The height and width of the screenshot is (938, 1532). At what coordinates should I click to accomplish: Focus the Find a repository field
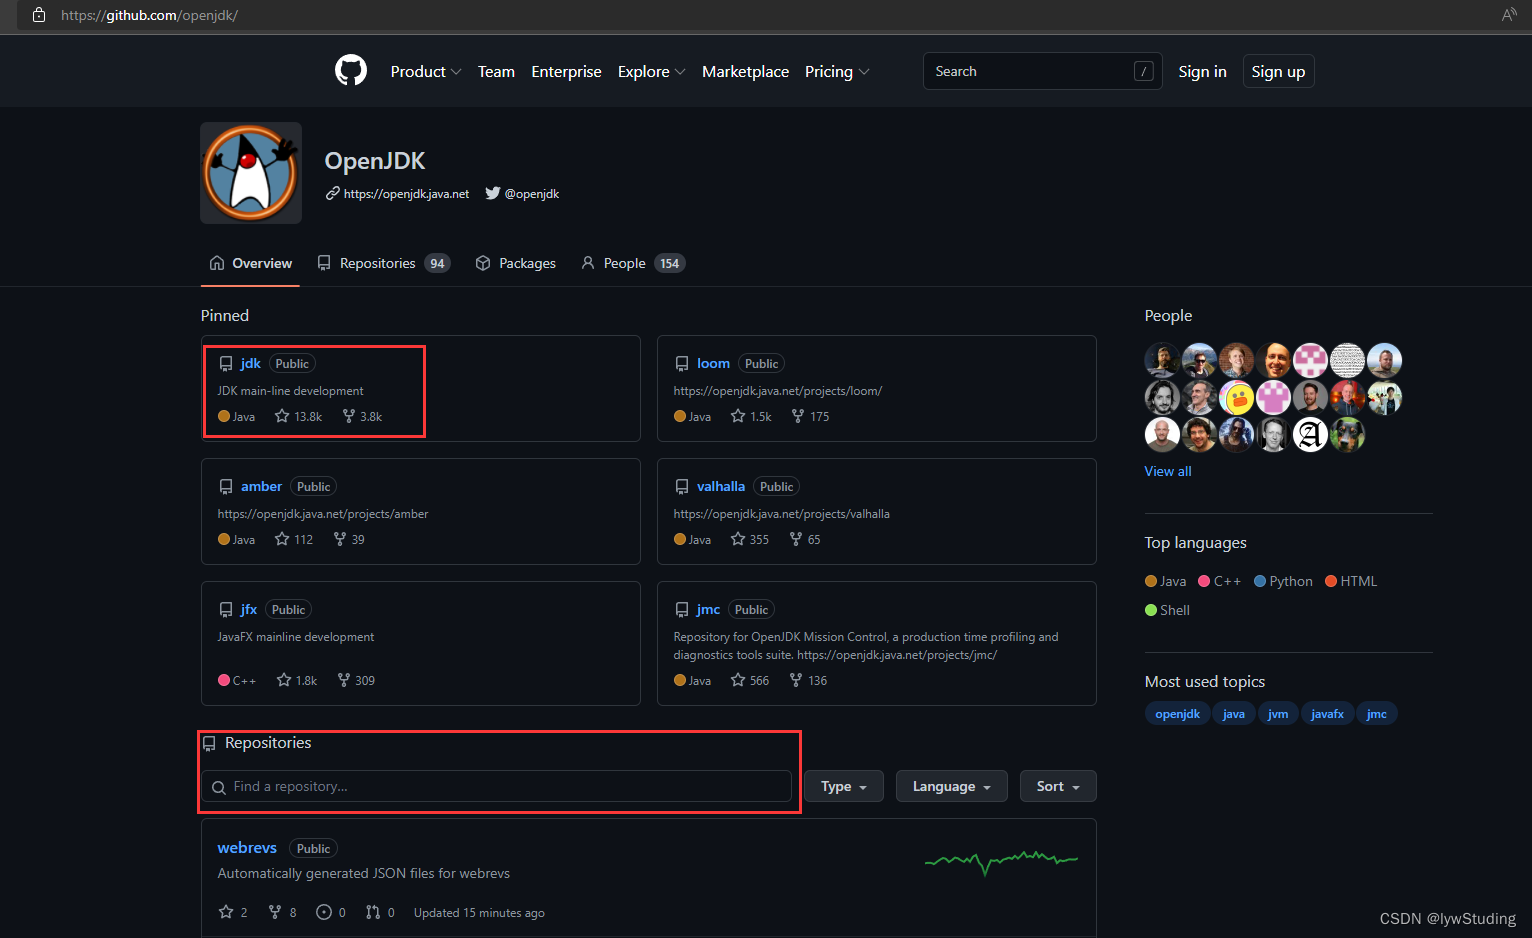pyautogui.click(x=496, y=786)
